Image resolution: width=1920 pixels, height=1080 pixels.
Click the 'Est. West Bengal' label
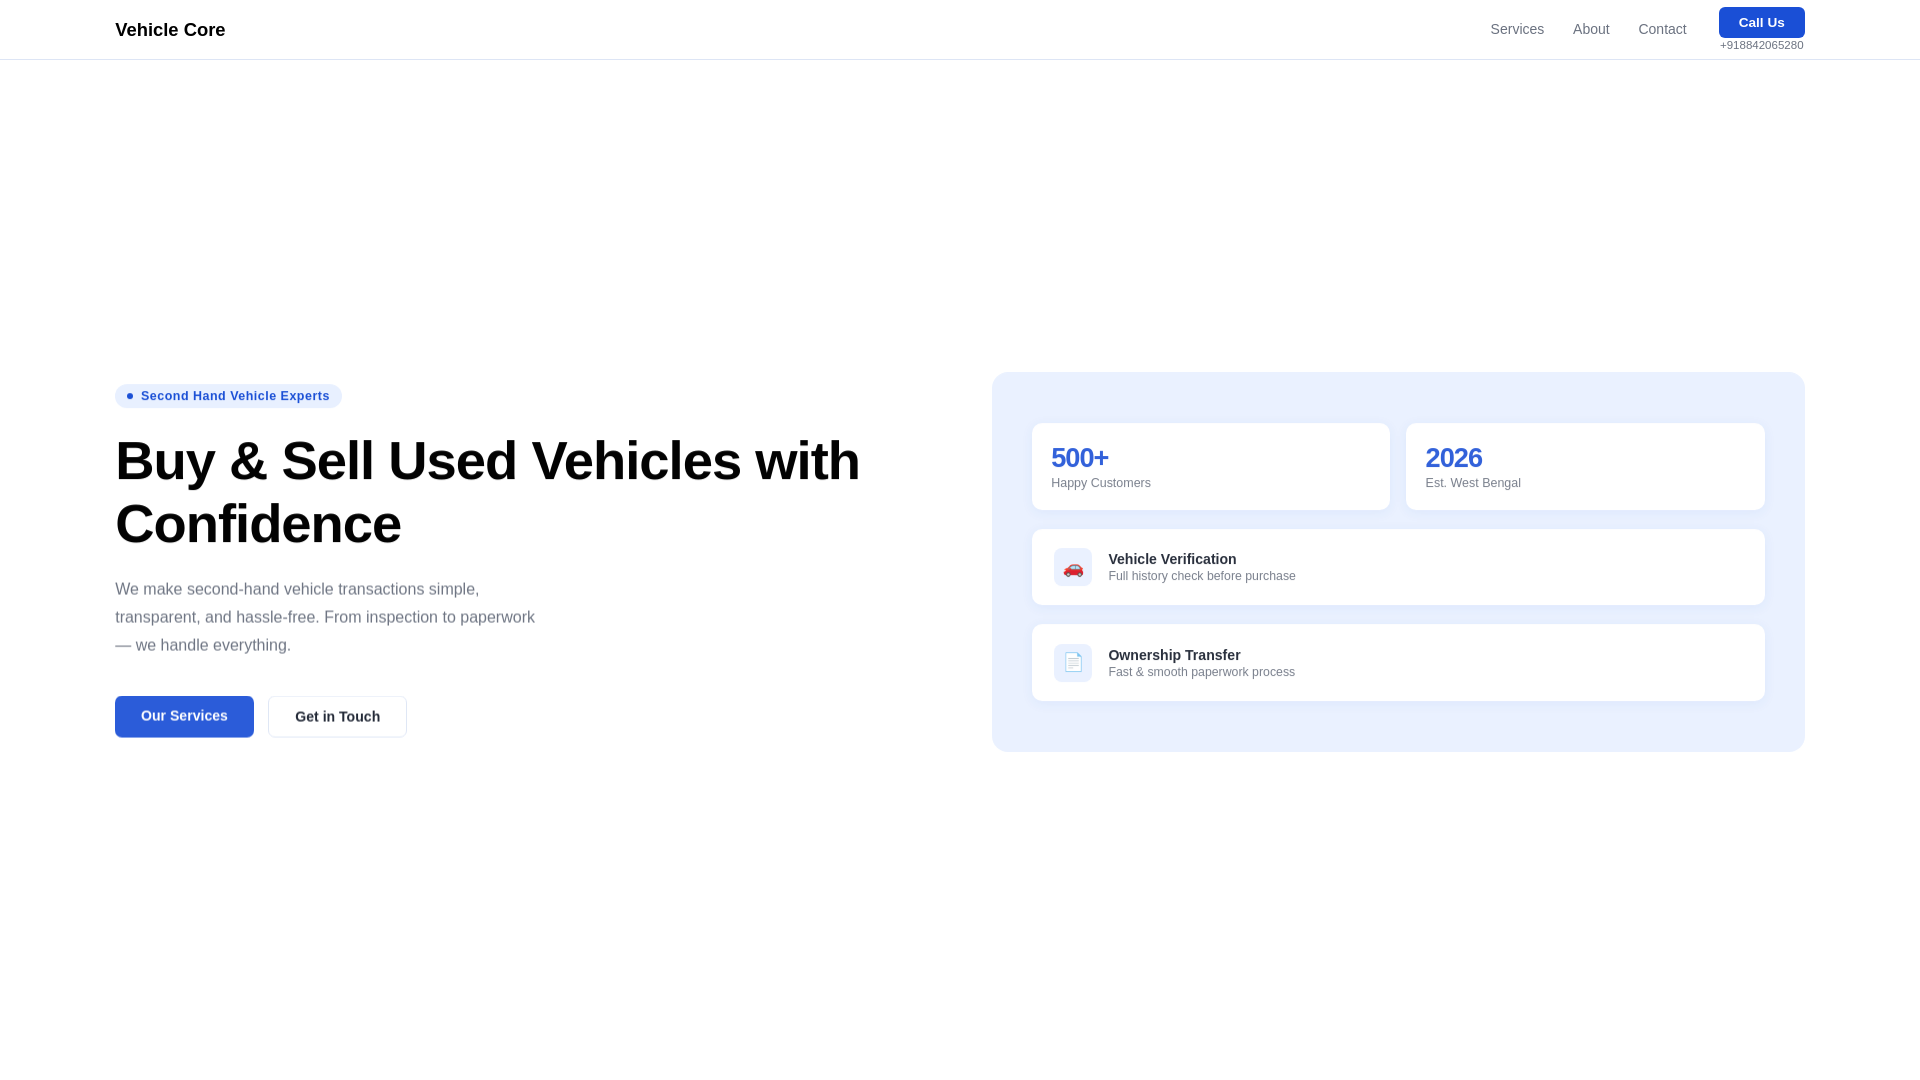point(1473,483)
